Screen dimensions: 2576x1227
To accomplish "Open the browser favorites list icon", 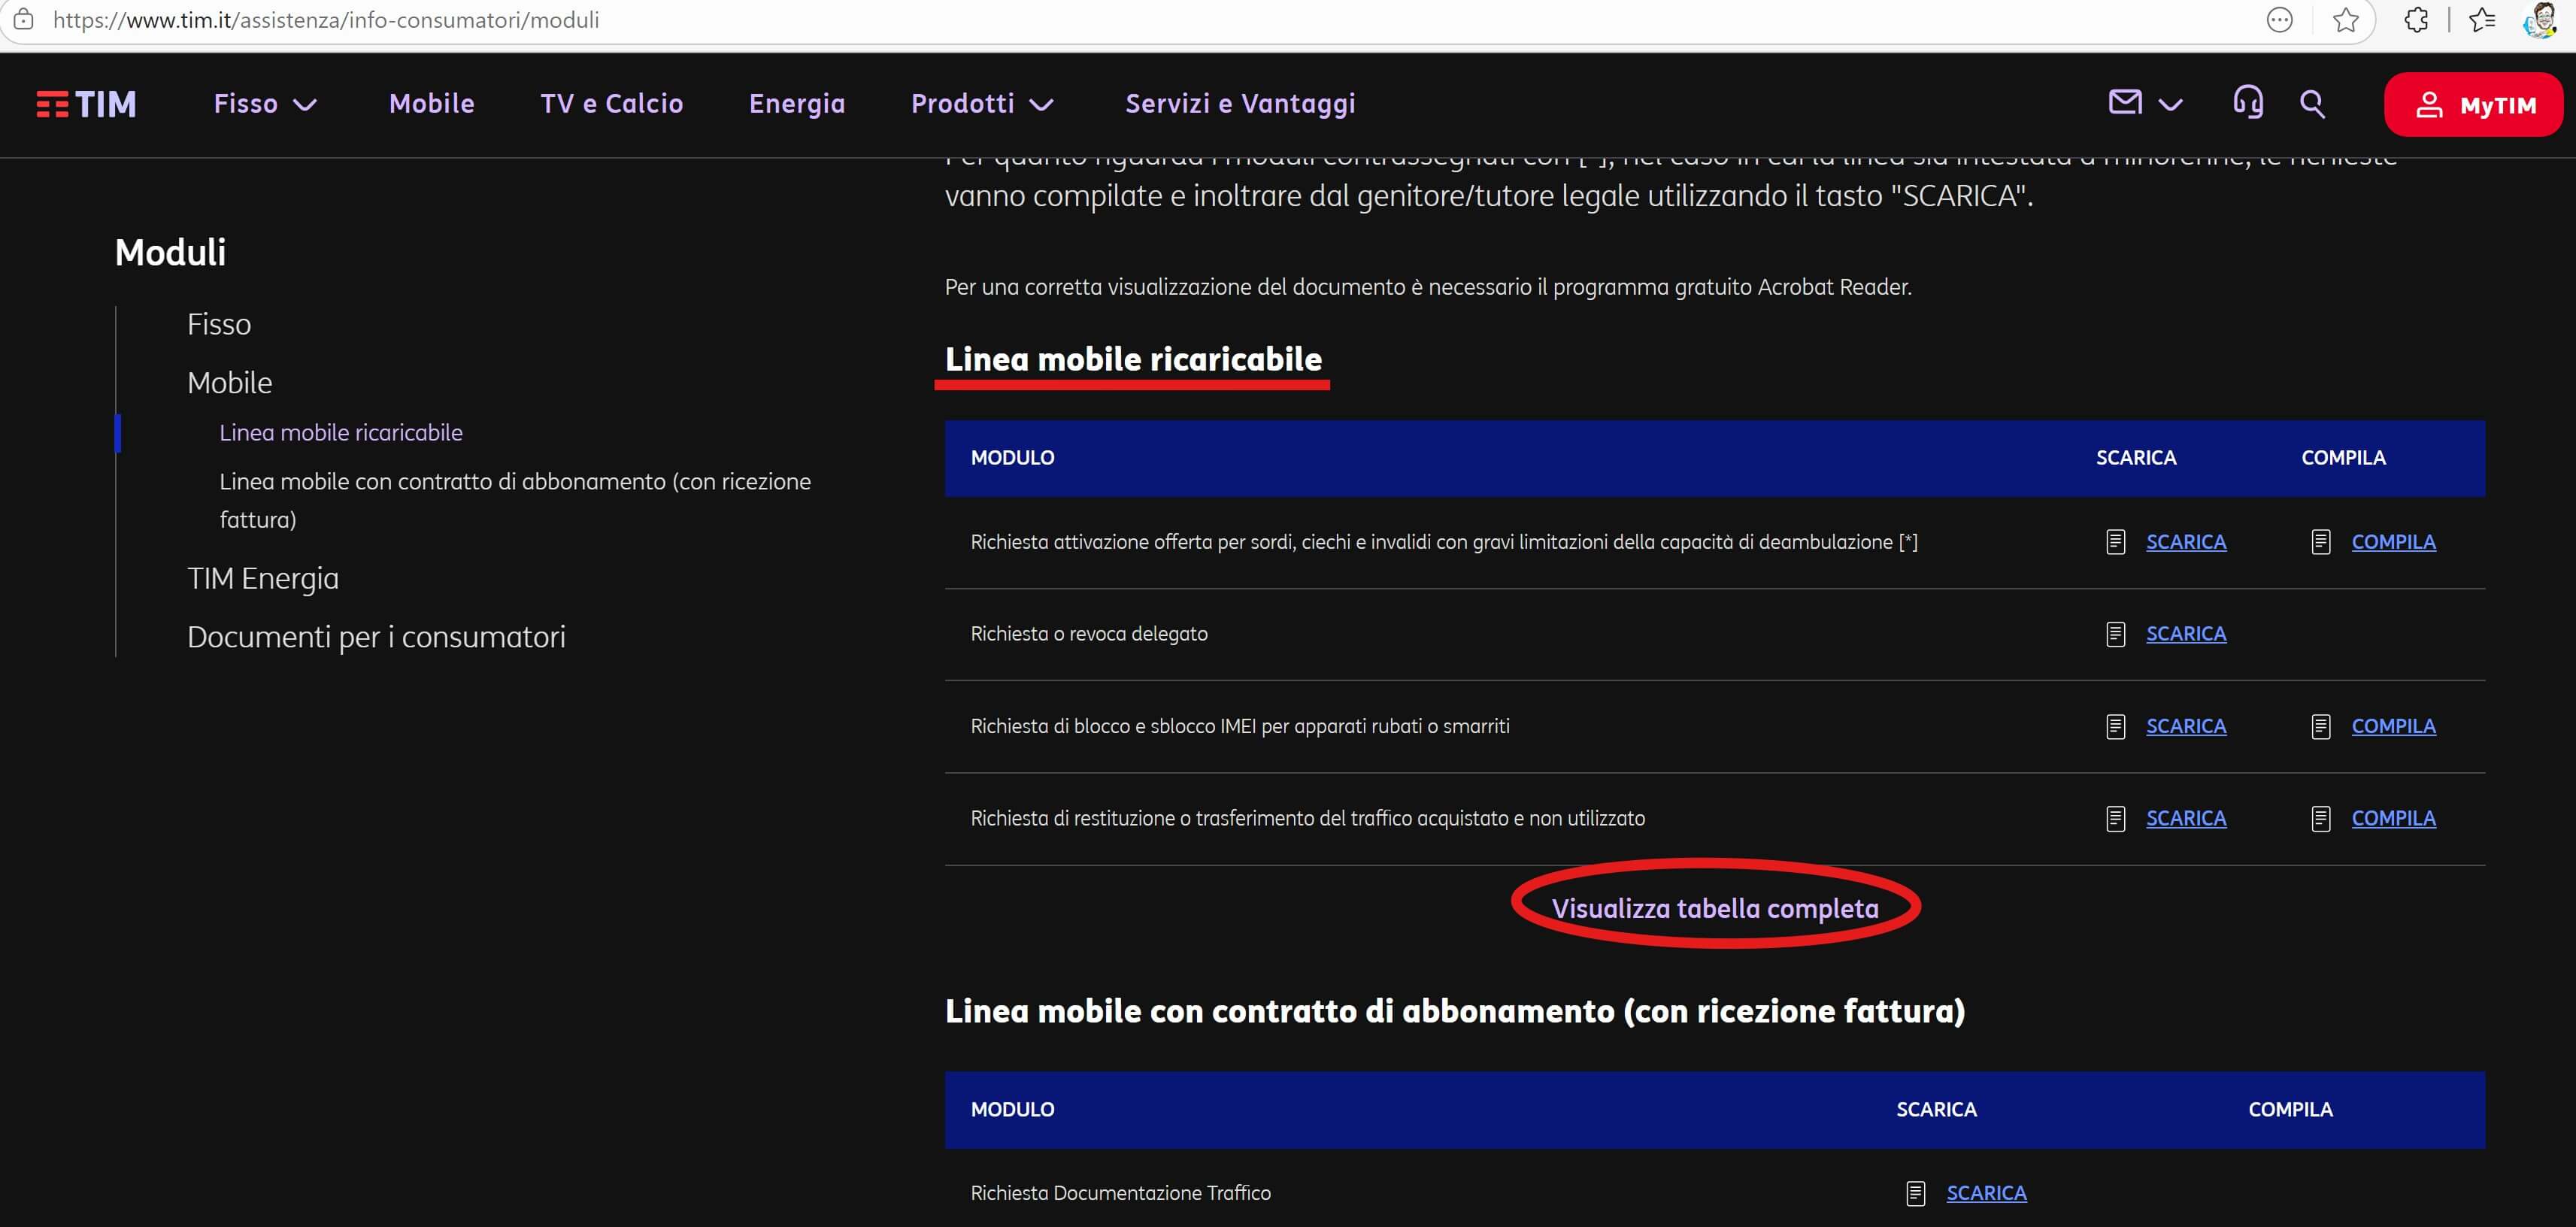I will point(2482,20).
